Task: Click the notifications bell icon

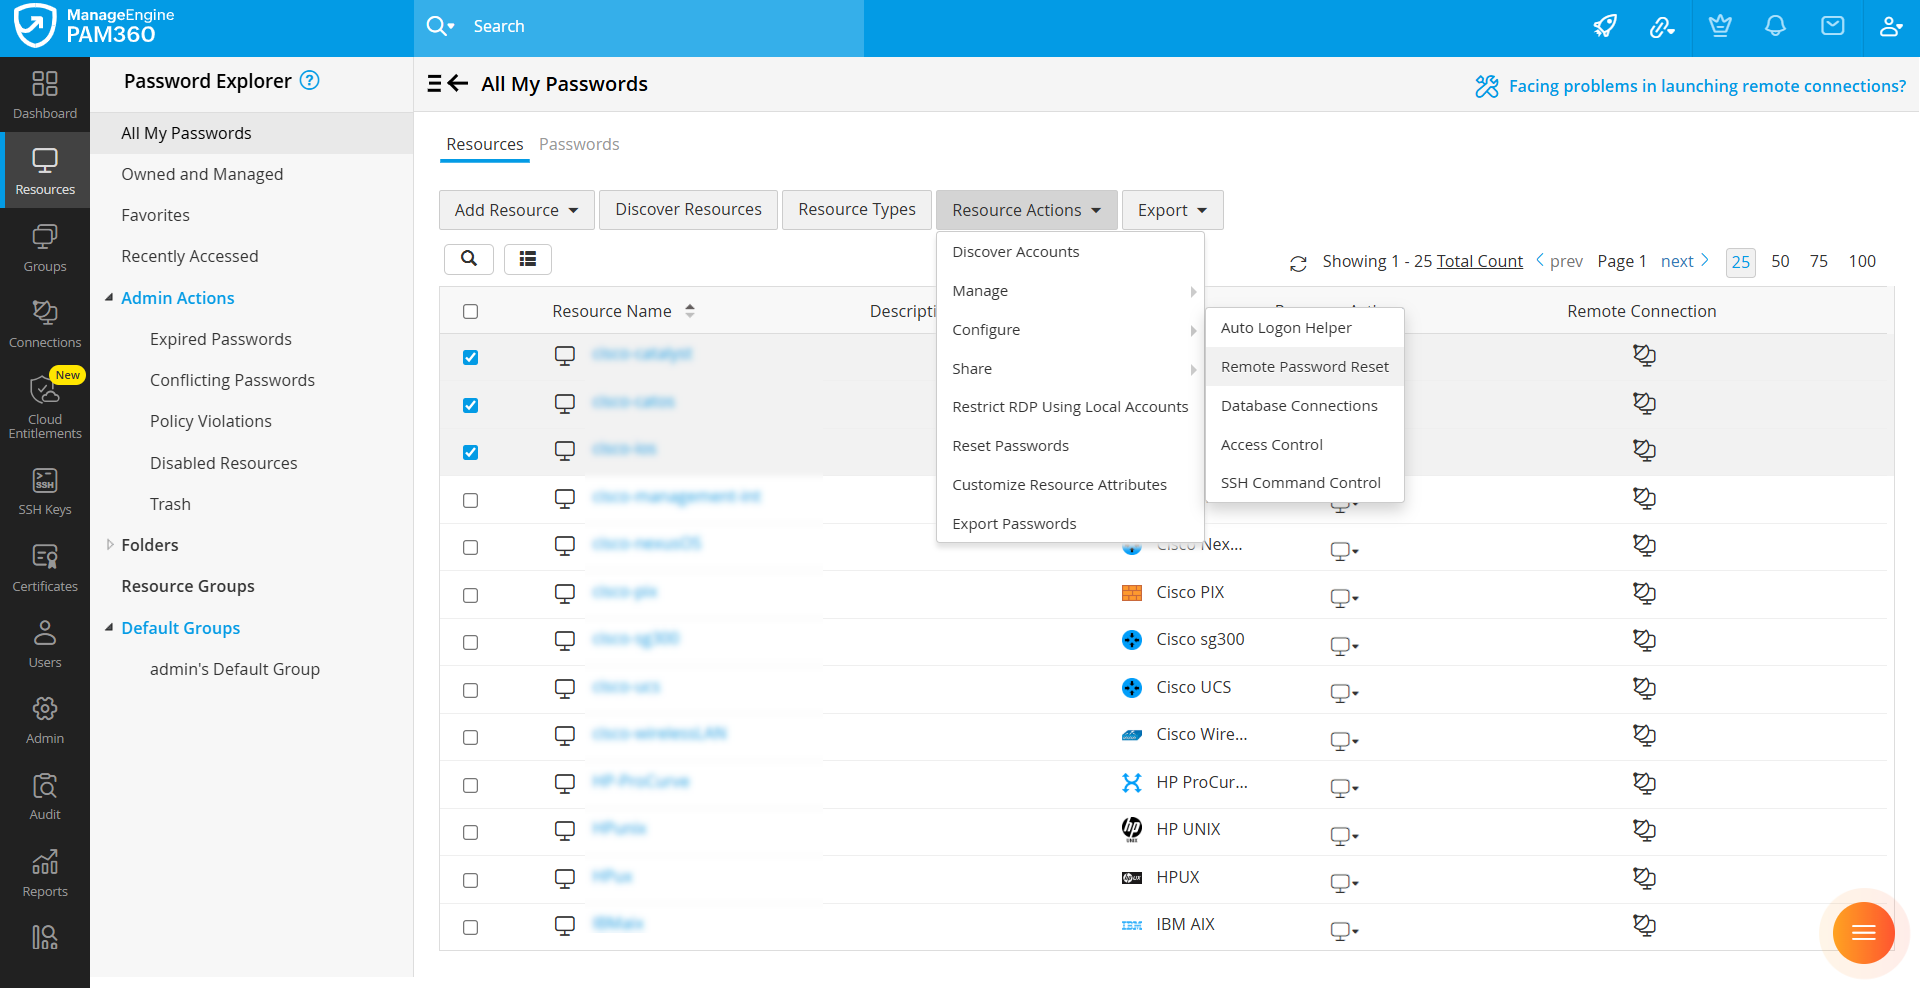Action: click(1775, 27)
